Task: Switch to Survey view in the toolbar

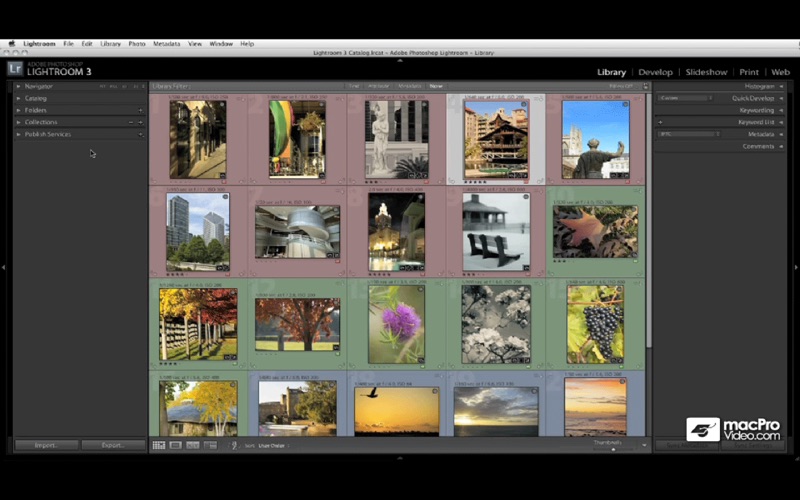Action: click(x=210, y=445)
